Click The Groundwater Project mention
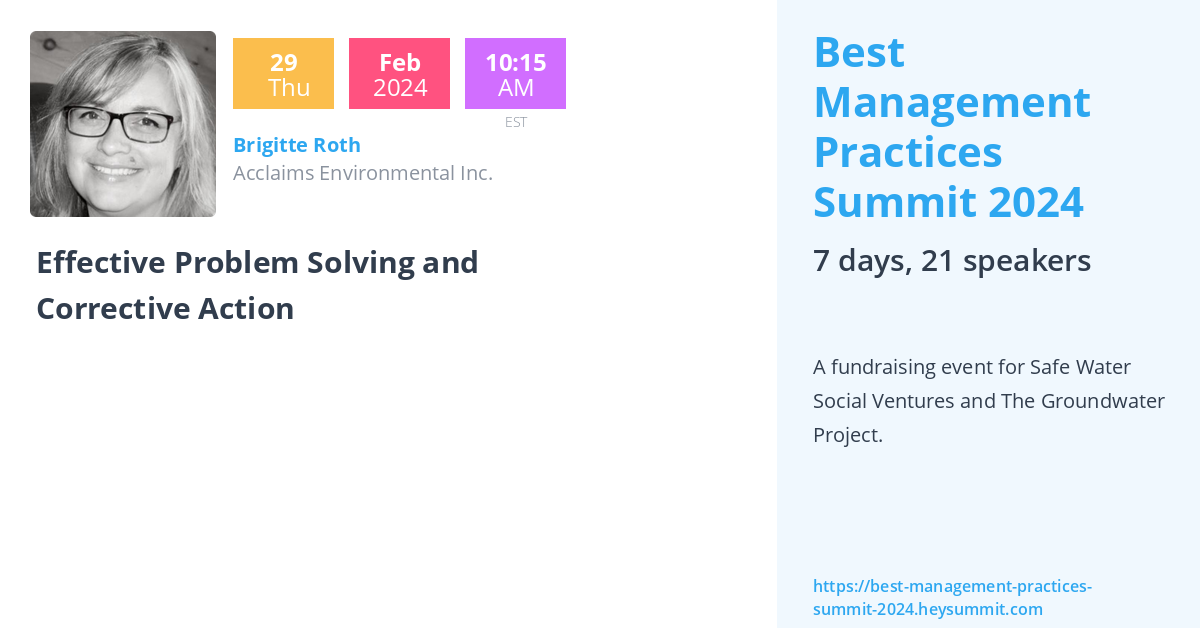The image size is (1200, 628). click(x=989, y=418)
